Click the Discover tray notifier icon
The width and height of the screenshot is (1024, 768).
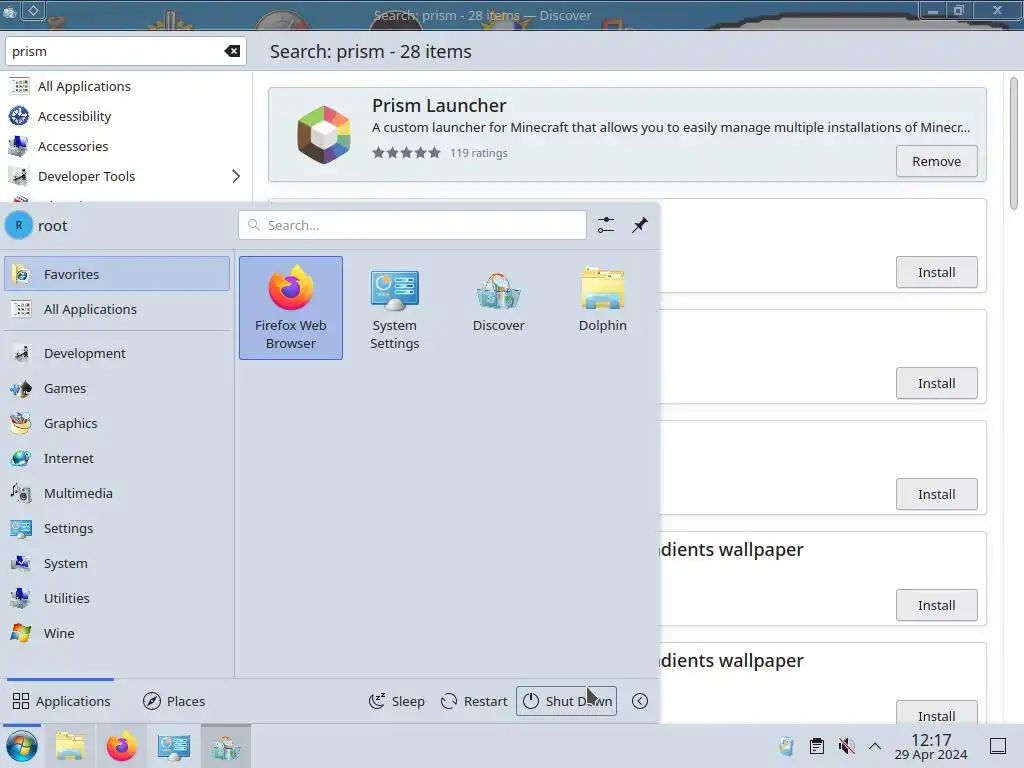pyautogui.click(x=787, y=746)
